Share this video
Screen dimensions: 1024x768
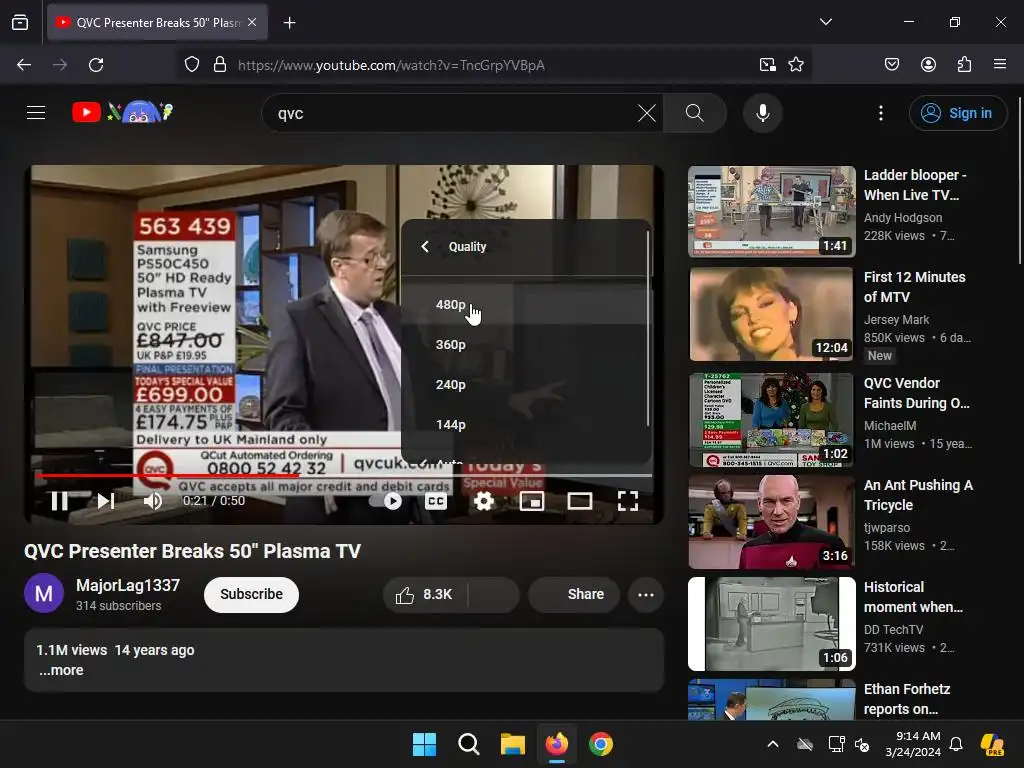574,594
